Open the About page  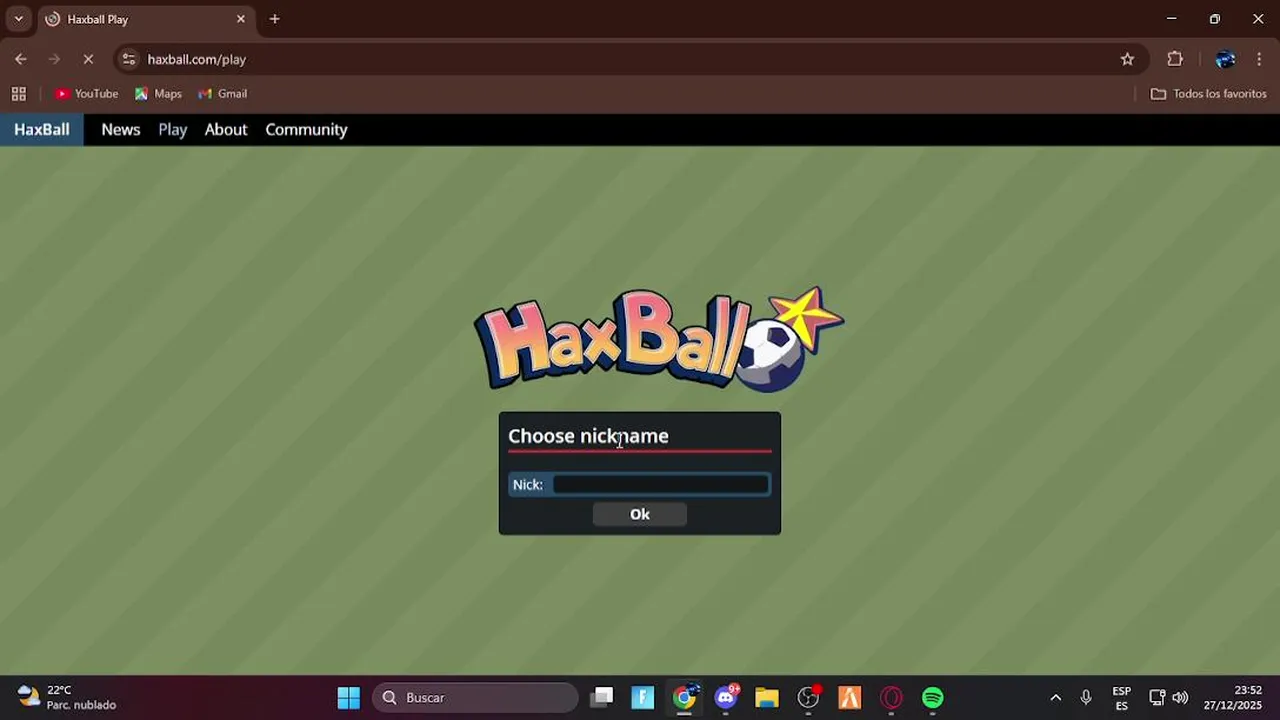pos(226,129)
